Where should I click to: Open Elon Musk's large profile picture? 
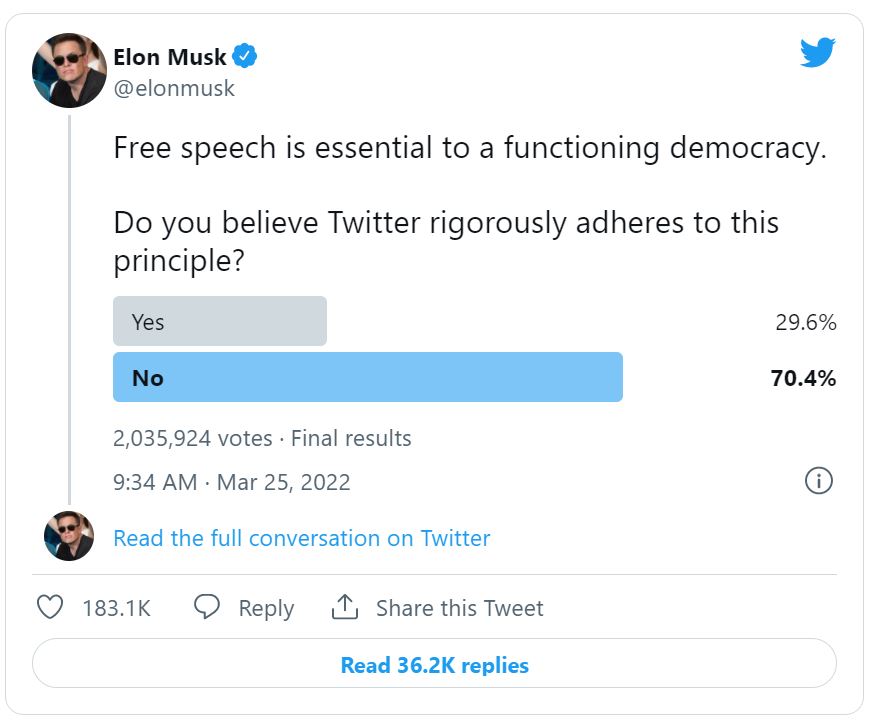pos(69,70)
